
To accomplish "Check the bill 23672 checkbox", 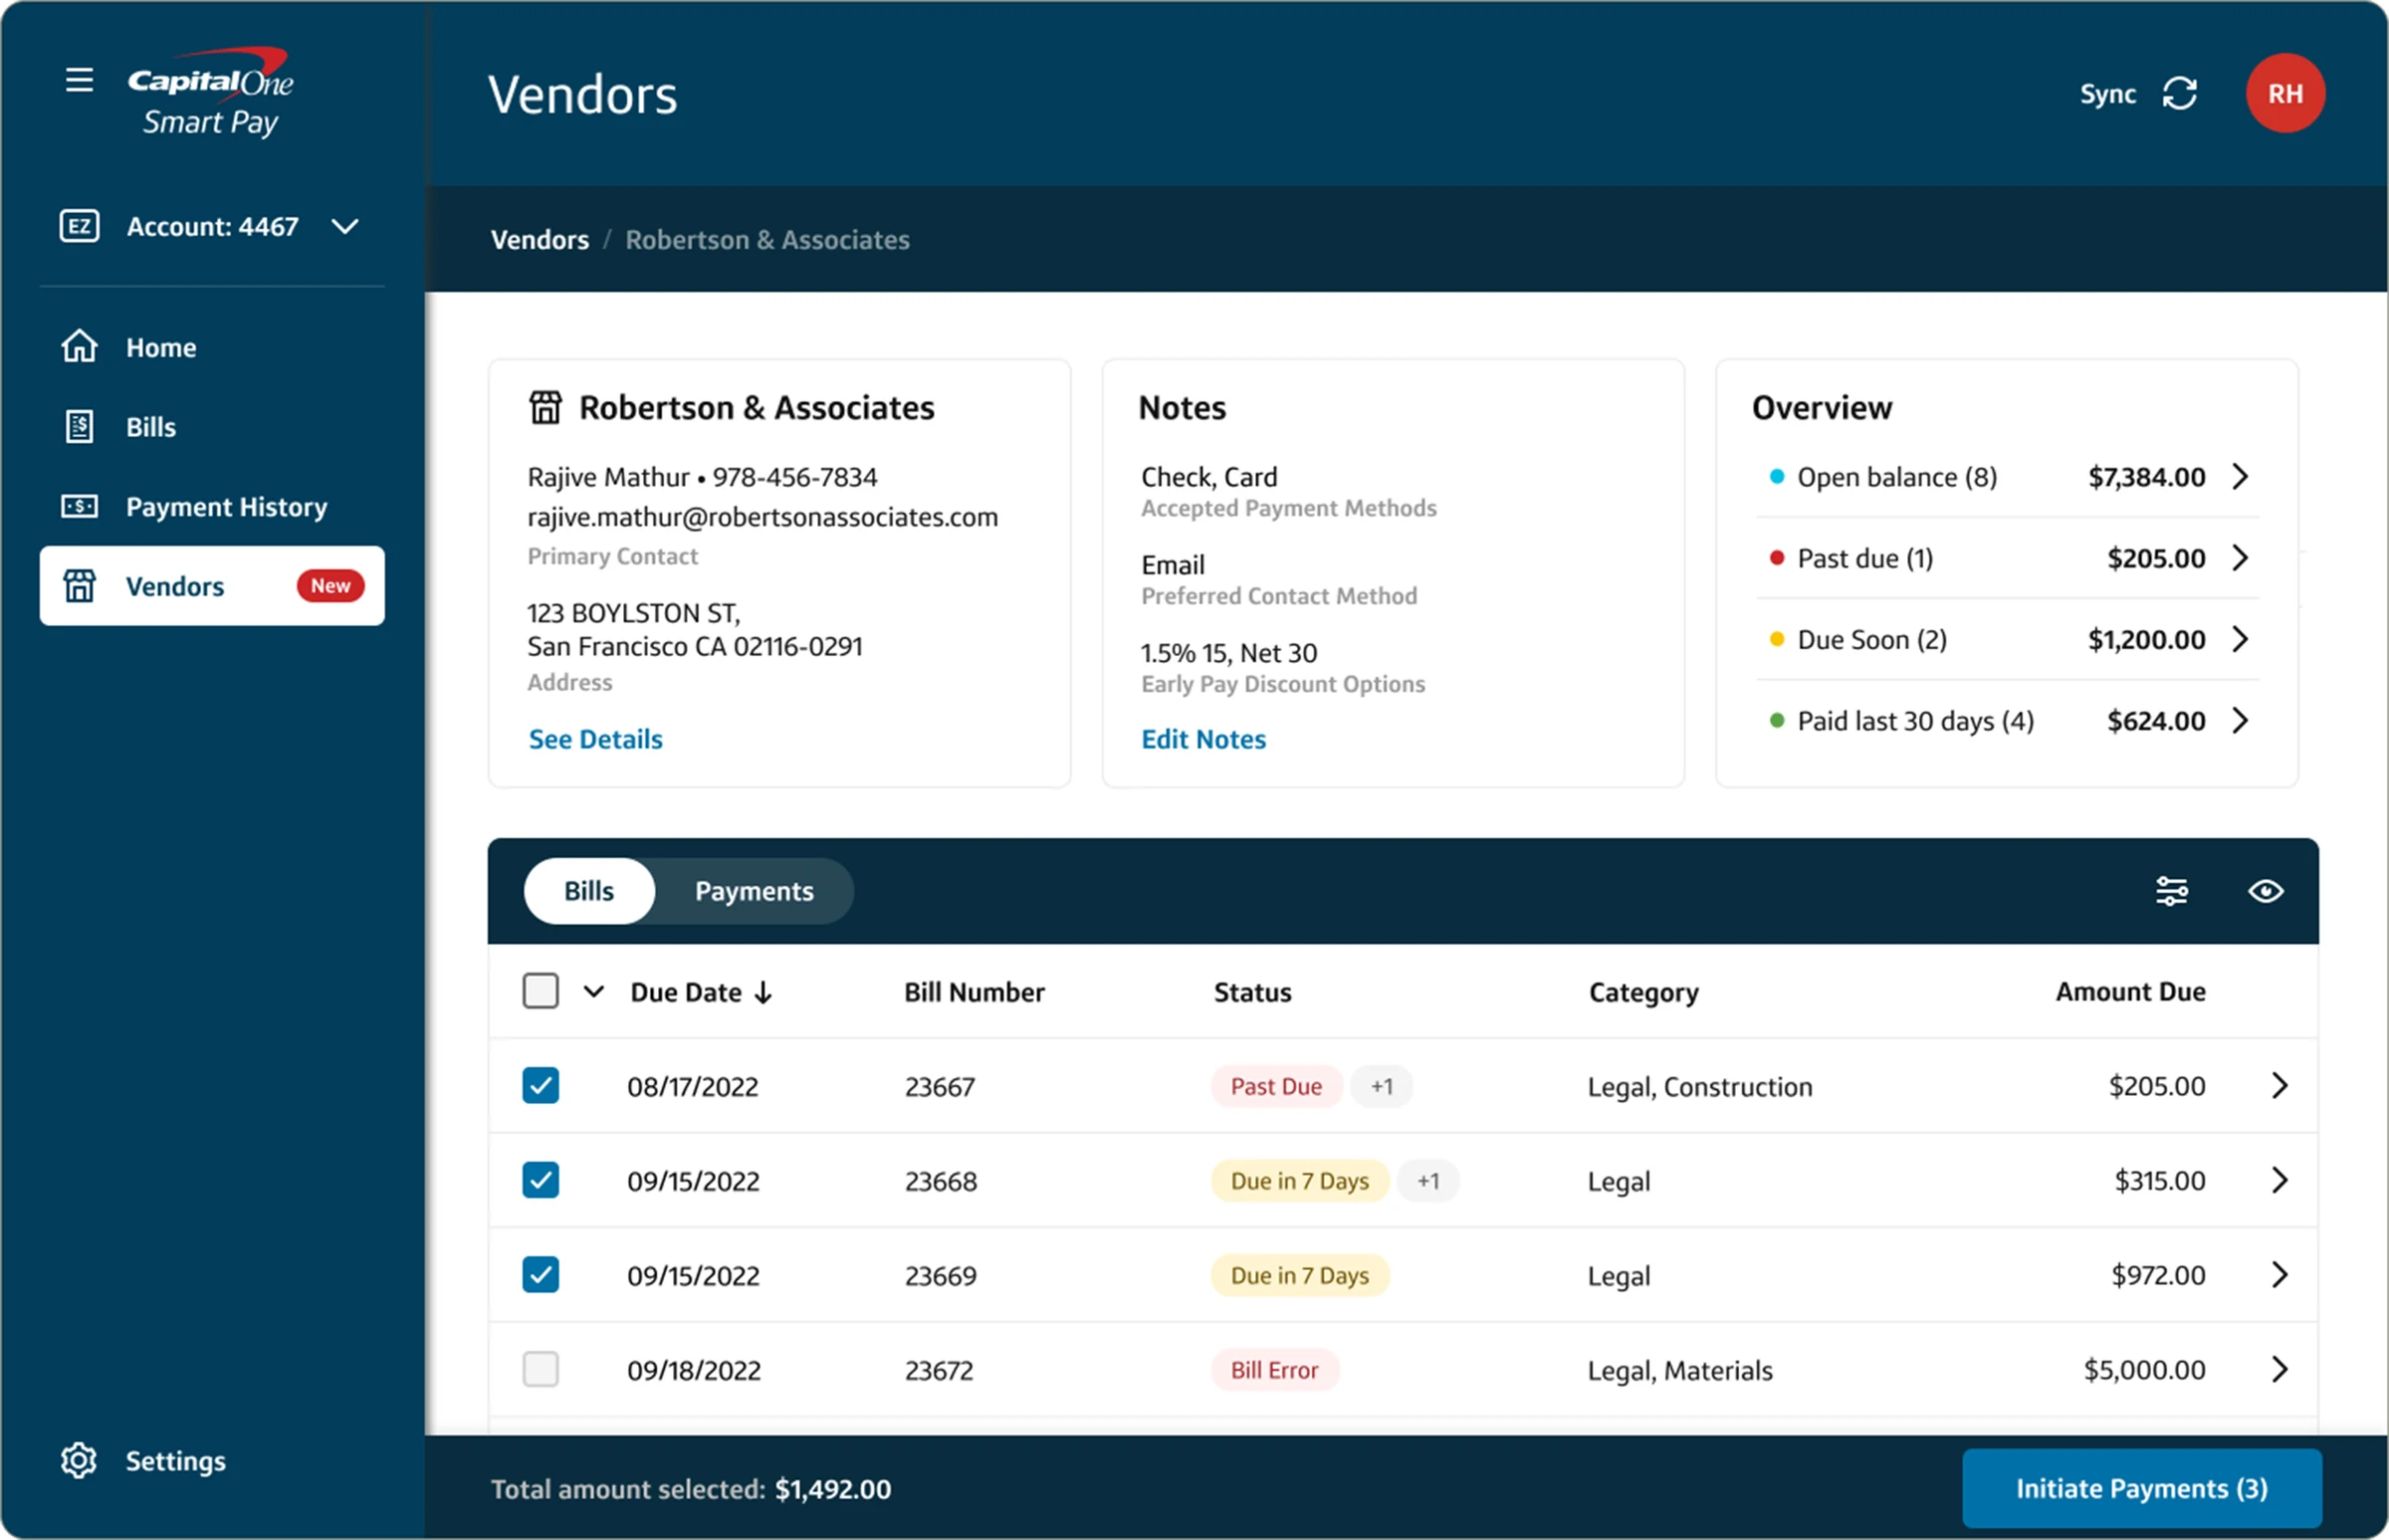I will tap(540, 1369).
